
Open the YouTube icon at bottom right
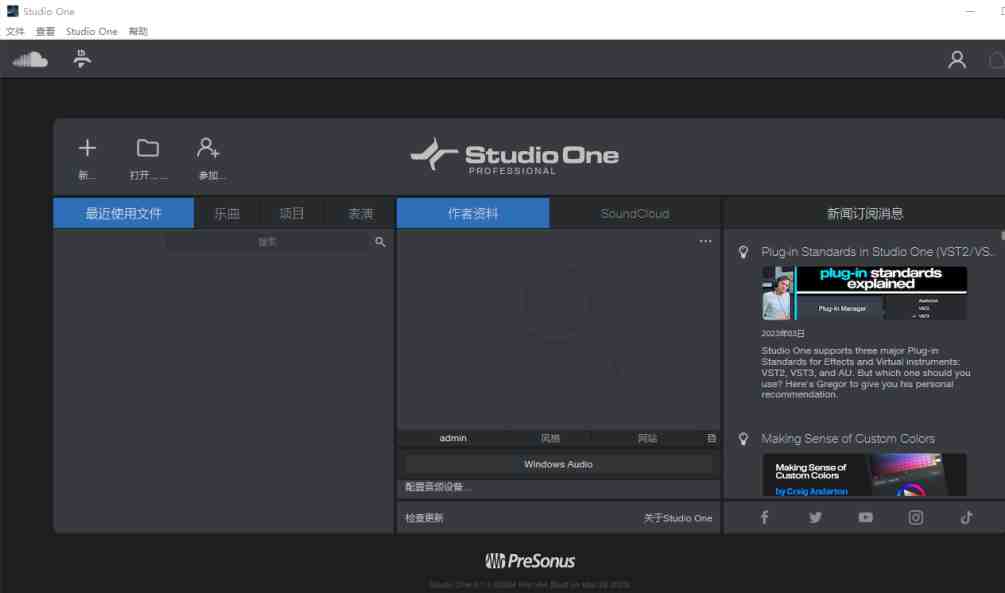865,517
